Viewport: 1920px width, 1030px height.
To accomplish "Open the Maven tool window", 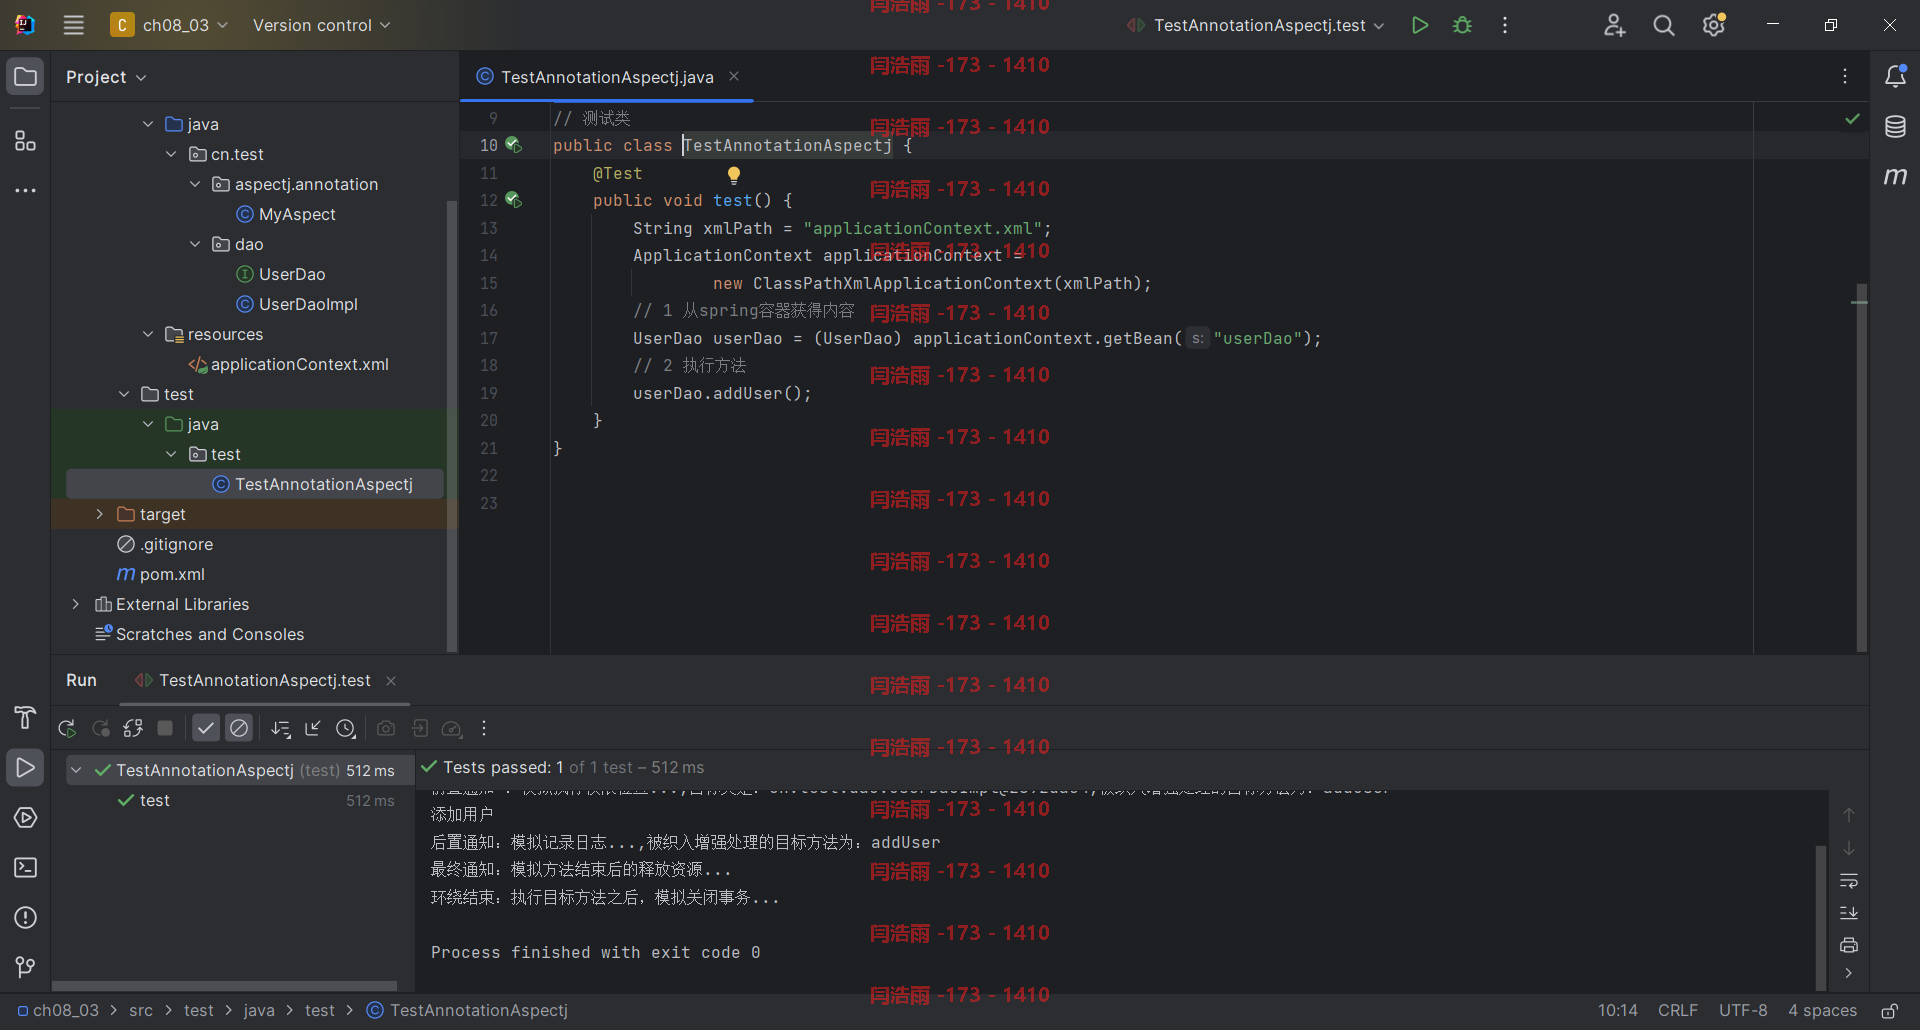I will point(1895,176).
